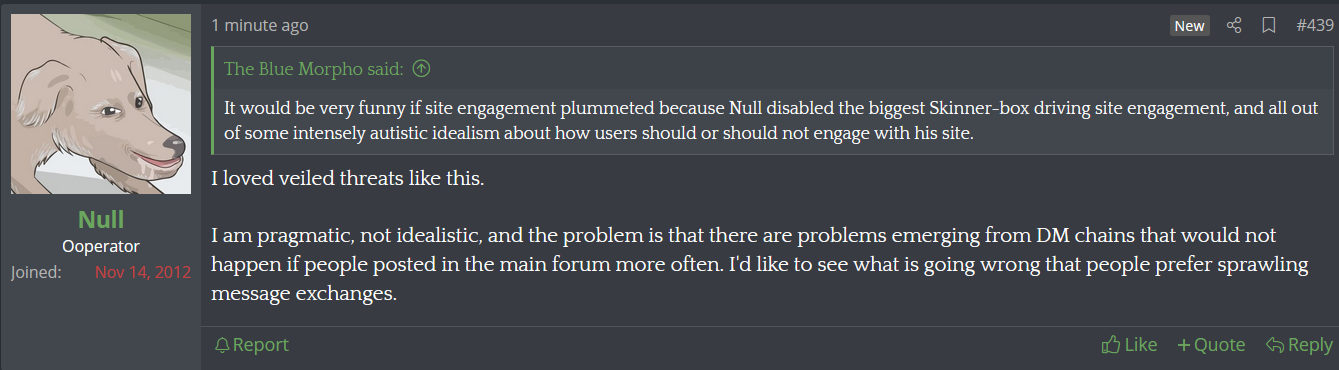Click the thumbs-up icon next to Like
This screenshot has width=1339, height=370.
pos(1110,345)
